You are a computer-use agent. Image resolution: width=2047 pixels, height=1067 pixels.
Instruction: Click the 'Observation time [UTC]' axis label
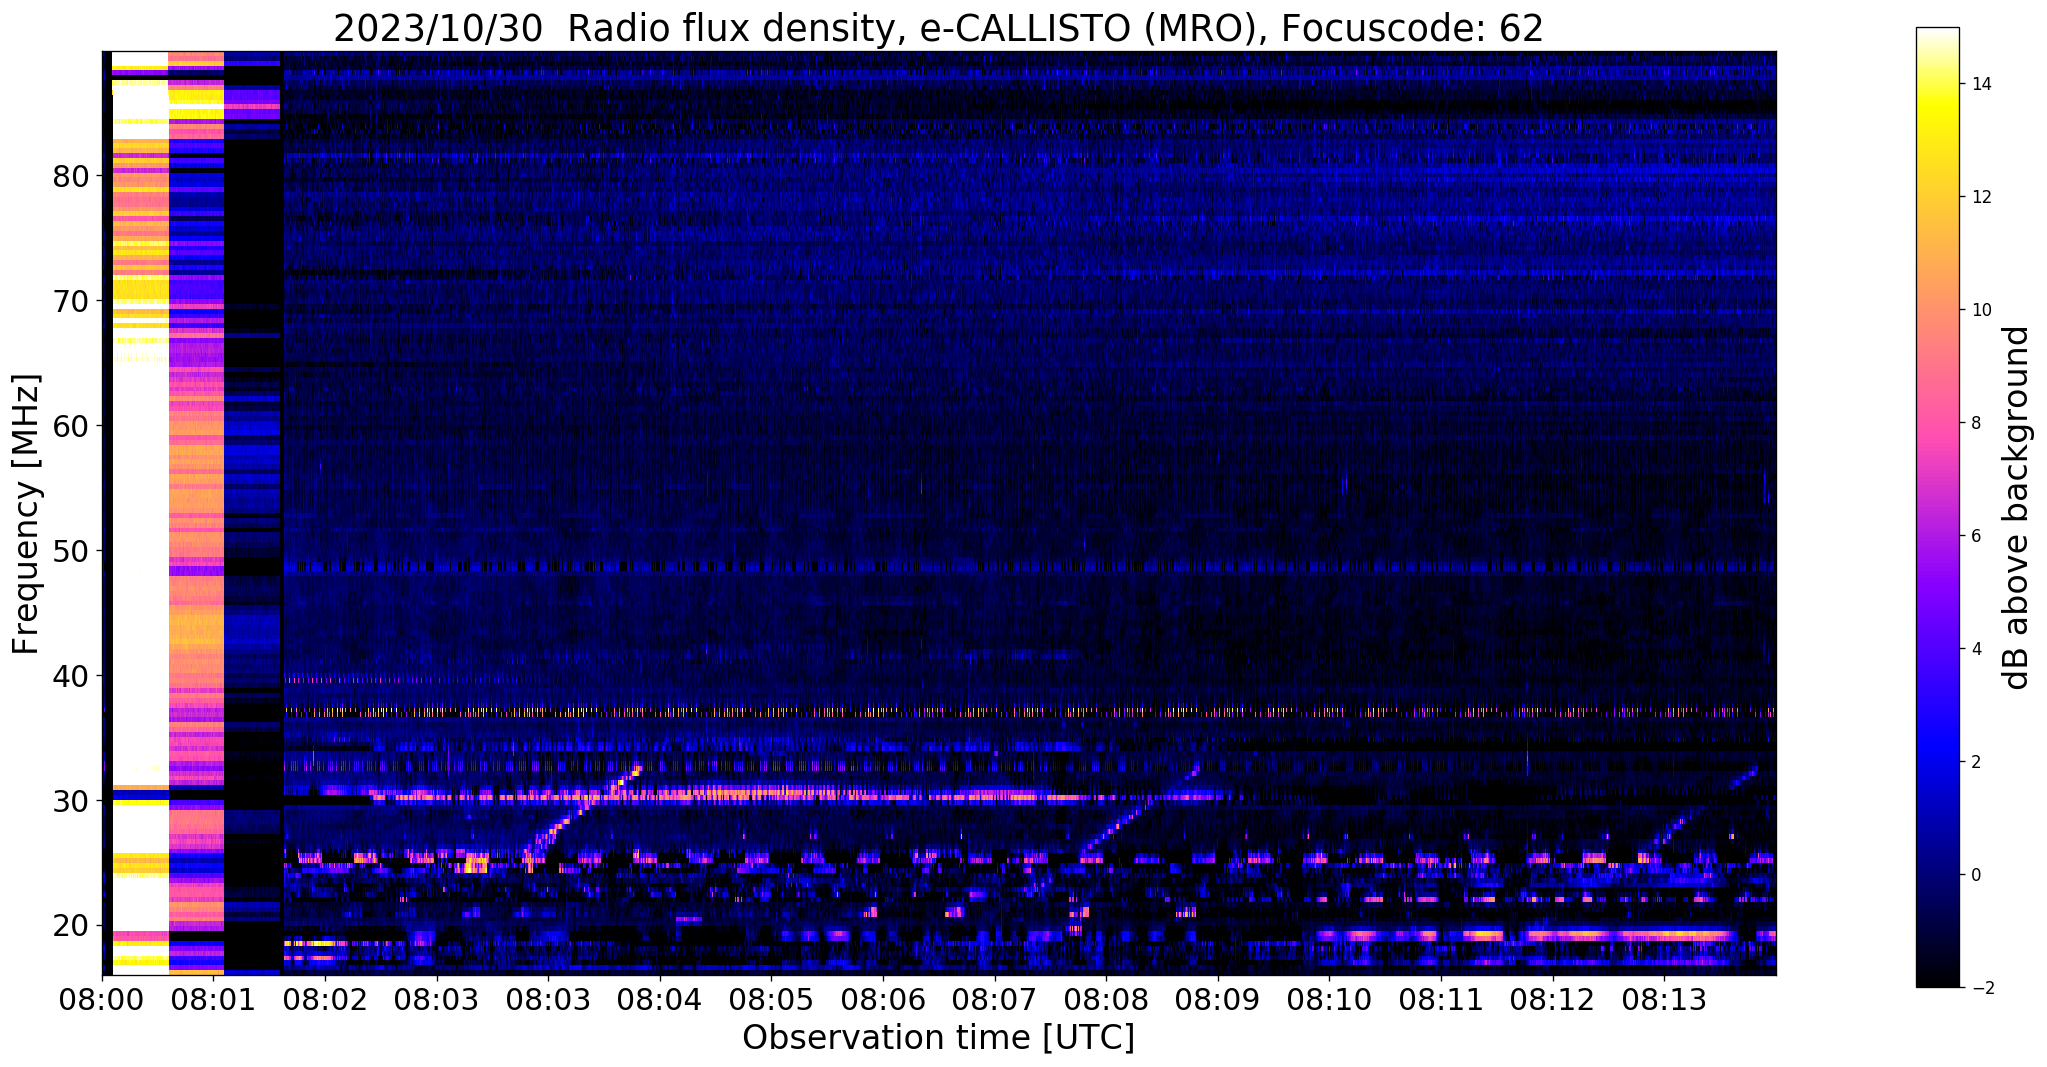tap(938, 1037)
